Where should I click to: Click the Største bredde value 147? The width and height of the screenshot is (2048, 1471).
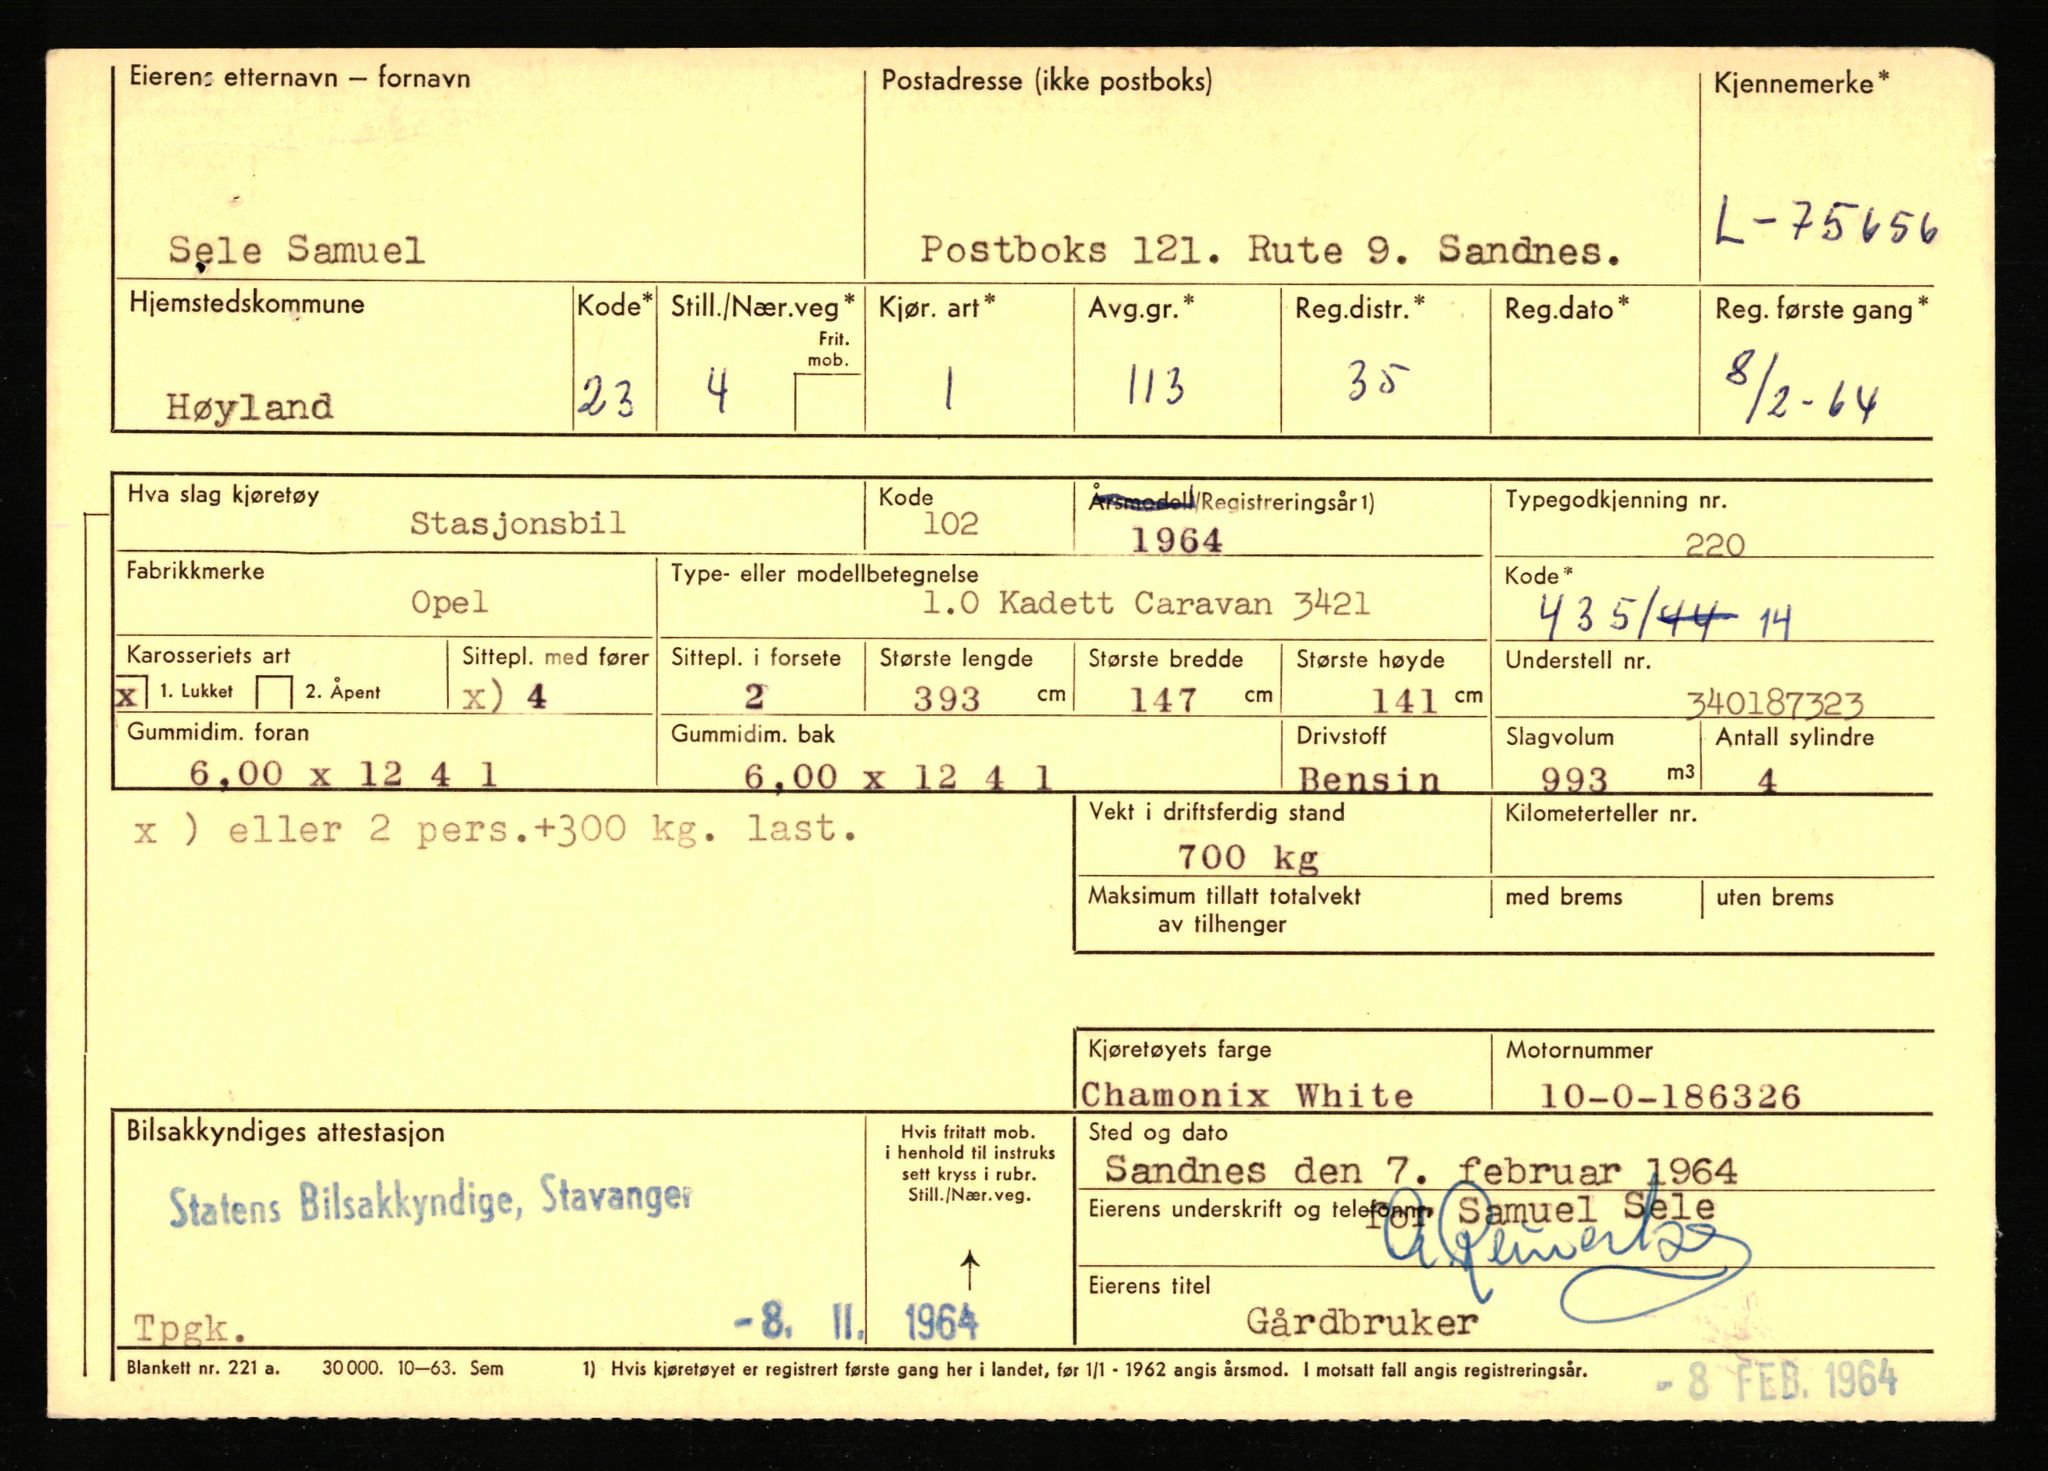(1164, 700)
